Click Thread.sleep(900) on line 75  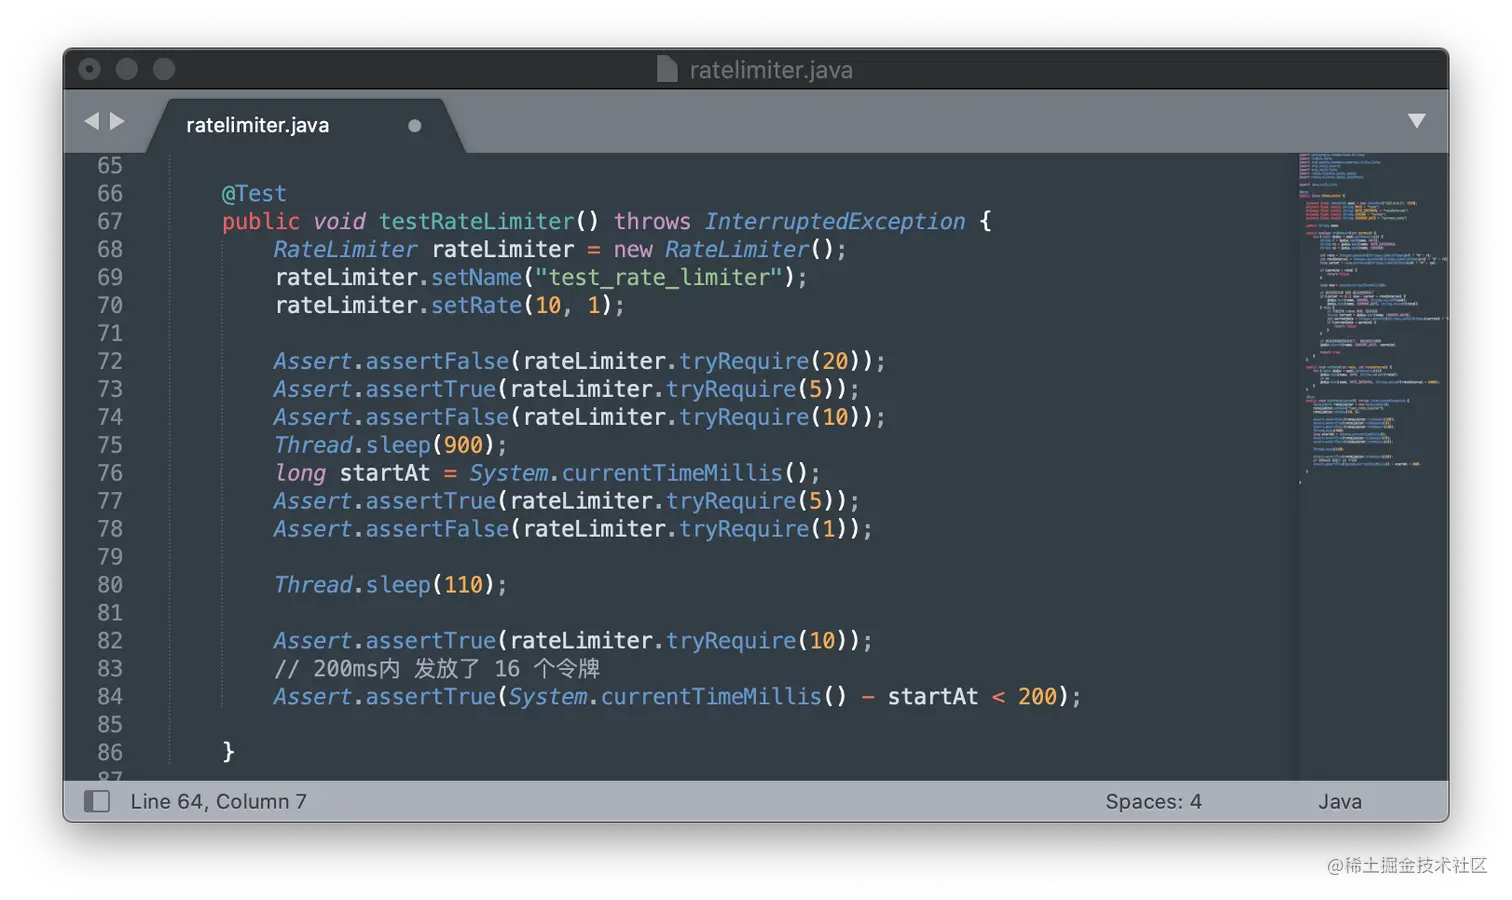(385, 445)
